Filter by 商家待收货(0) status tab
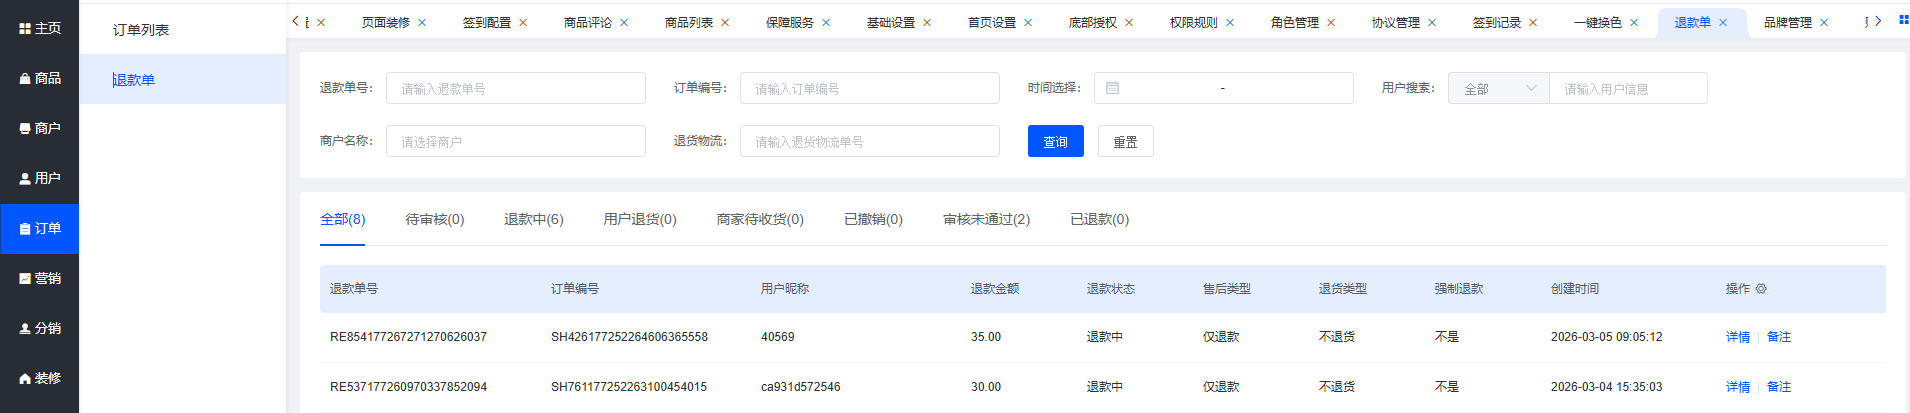 (x=760, y=219)
